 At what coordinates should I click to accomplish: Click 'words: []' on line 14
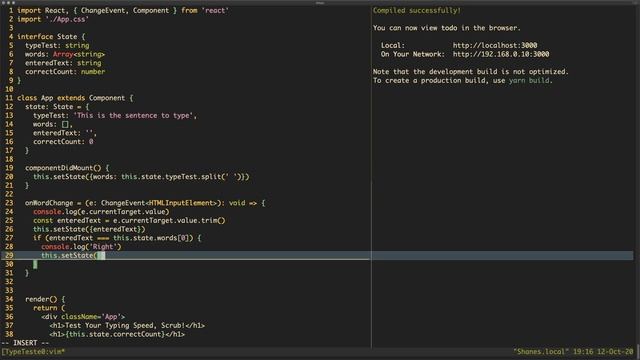coord(53,124)
